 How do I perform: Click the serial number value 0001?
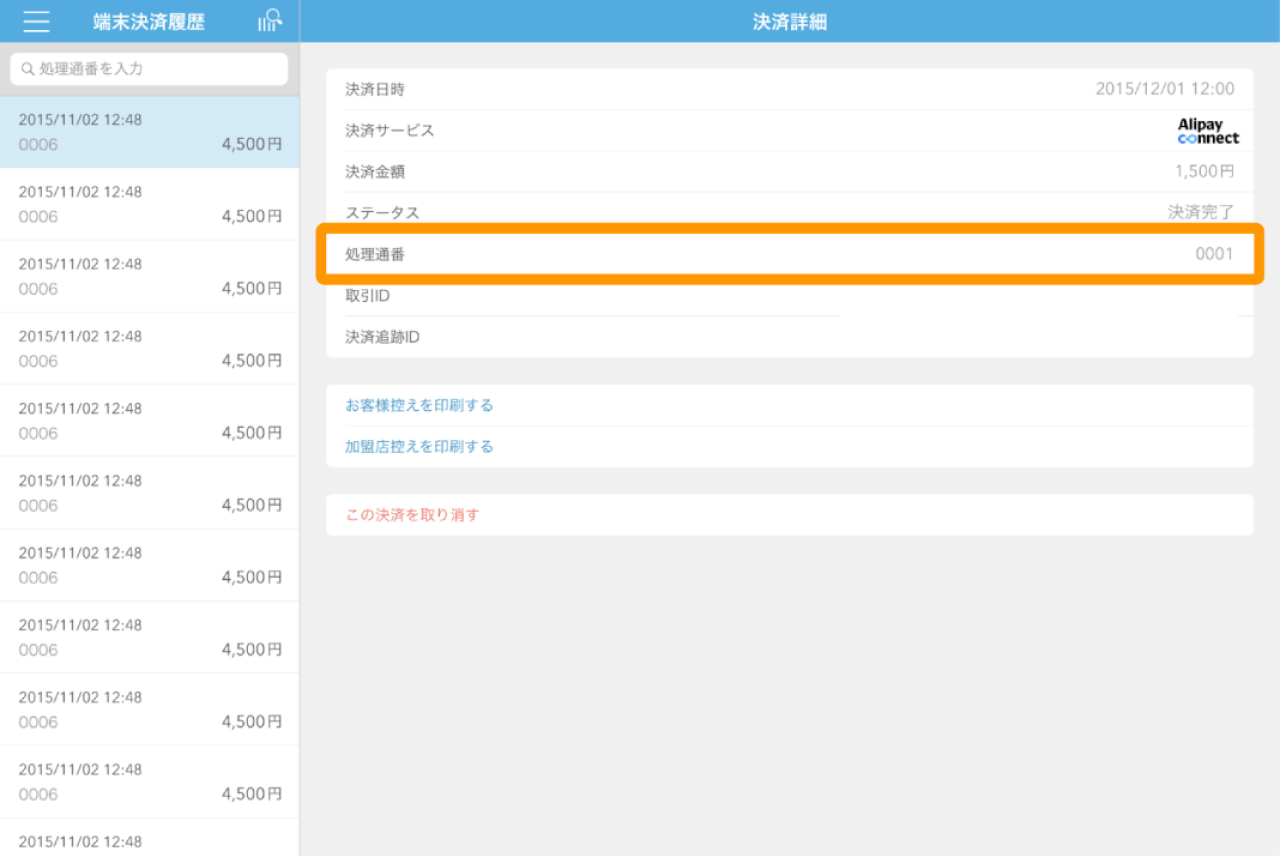tap(1214, 254)
